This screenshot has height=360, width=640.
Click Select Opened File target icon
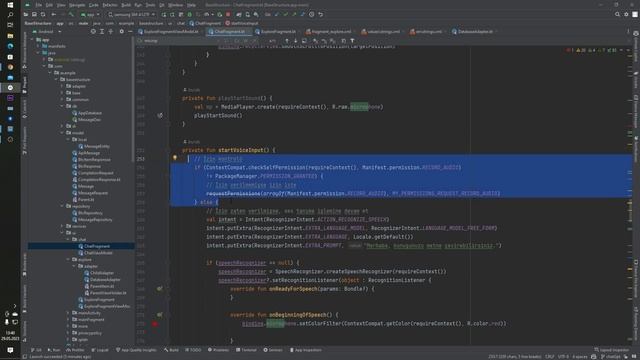click(x=93, y=31)
